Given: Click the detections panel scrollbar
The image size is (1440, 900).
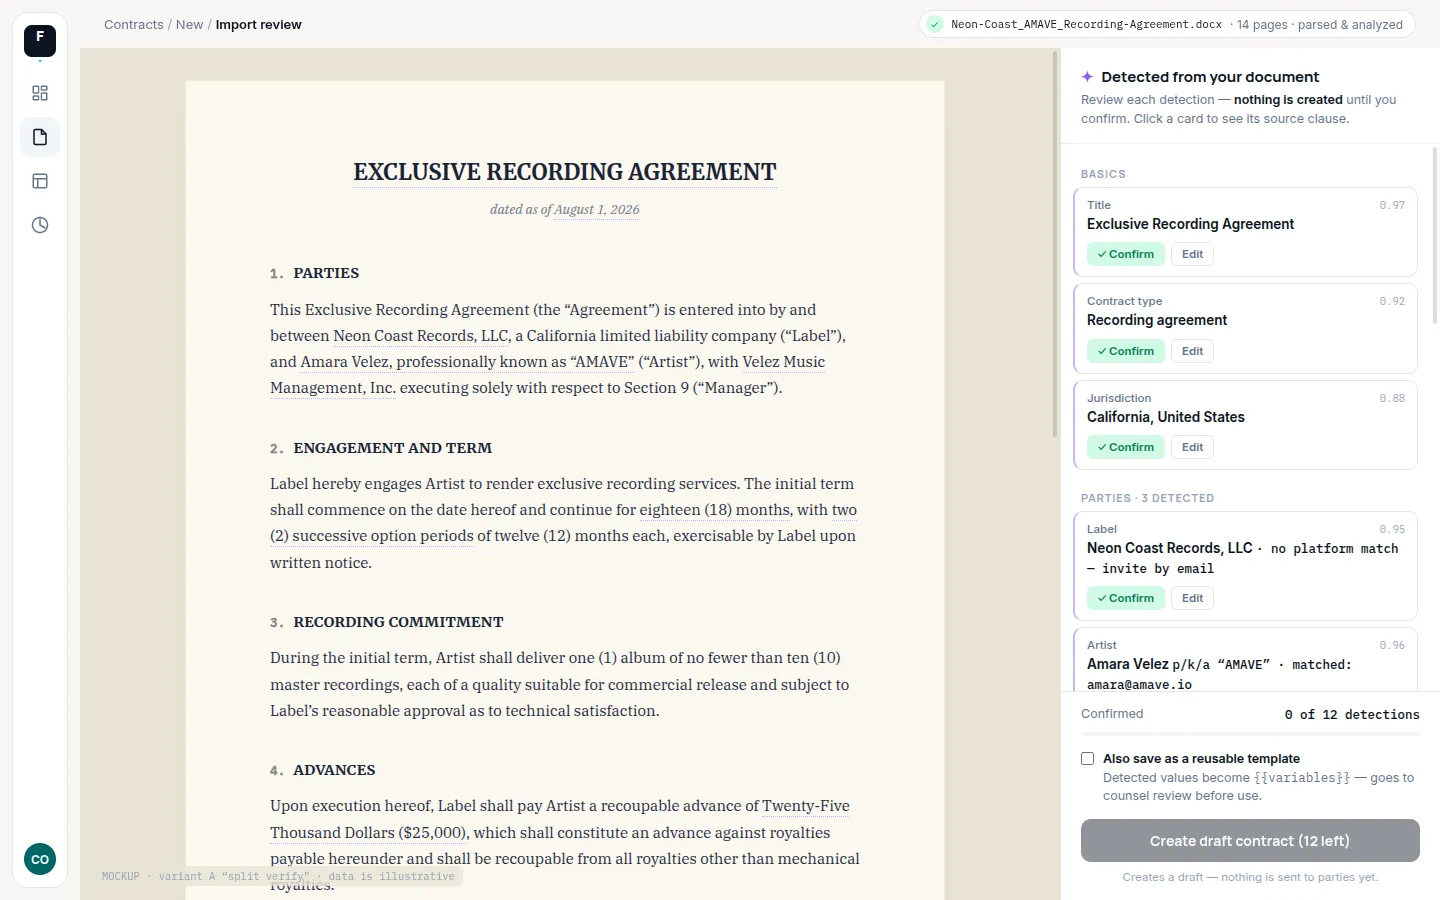Looking at the screenshot, I should click(x=1435, y=236).
